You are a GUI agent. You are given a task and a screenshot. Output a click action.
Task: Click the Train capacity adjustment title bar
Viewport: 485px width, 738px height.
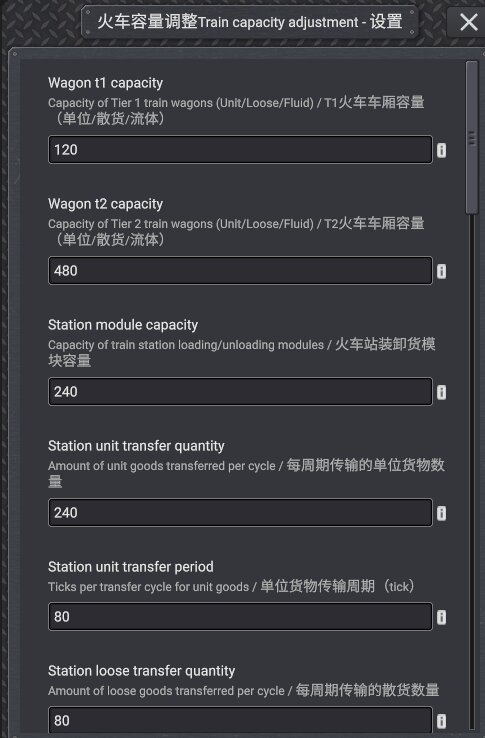(x=250, y=22)
